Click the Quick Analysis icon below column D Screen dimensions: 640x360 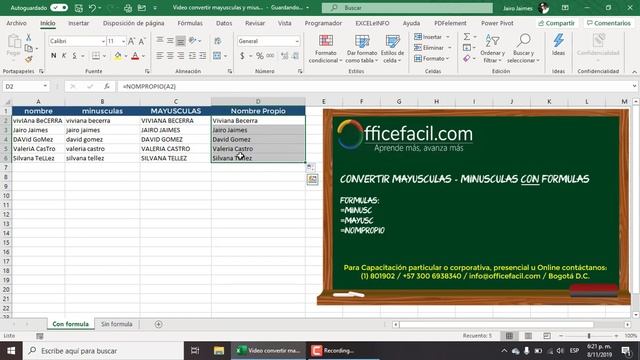[313, 179]
